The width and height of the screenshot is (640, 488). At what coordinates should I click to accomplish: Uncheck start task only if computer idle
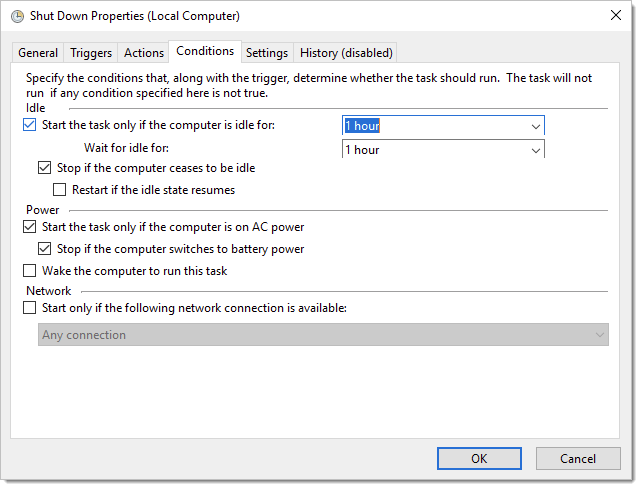pyautogui.click(x=29, y=126)
